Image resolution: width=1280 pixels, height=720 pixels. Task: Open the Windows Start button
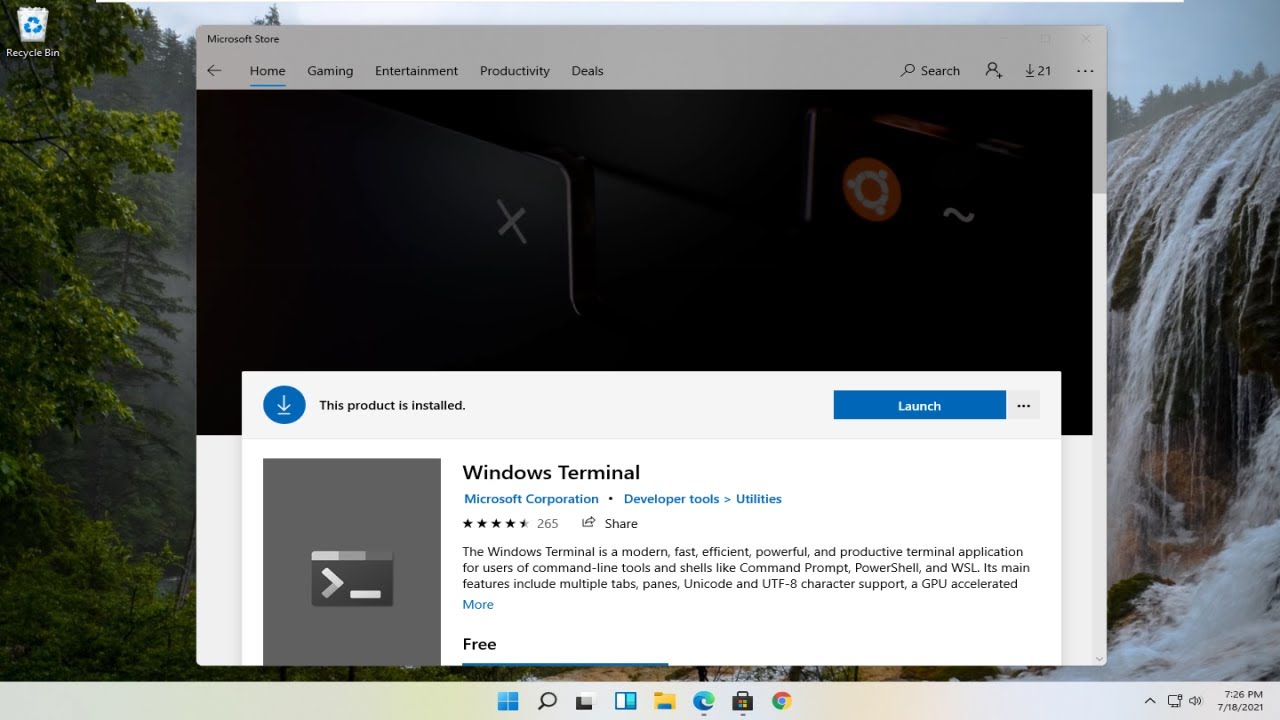508,701
